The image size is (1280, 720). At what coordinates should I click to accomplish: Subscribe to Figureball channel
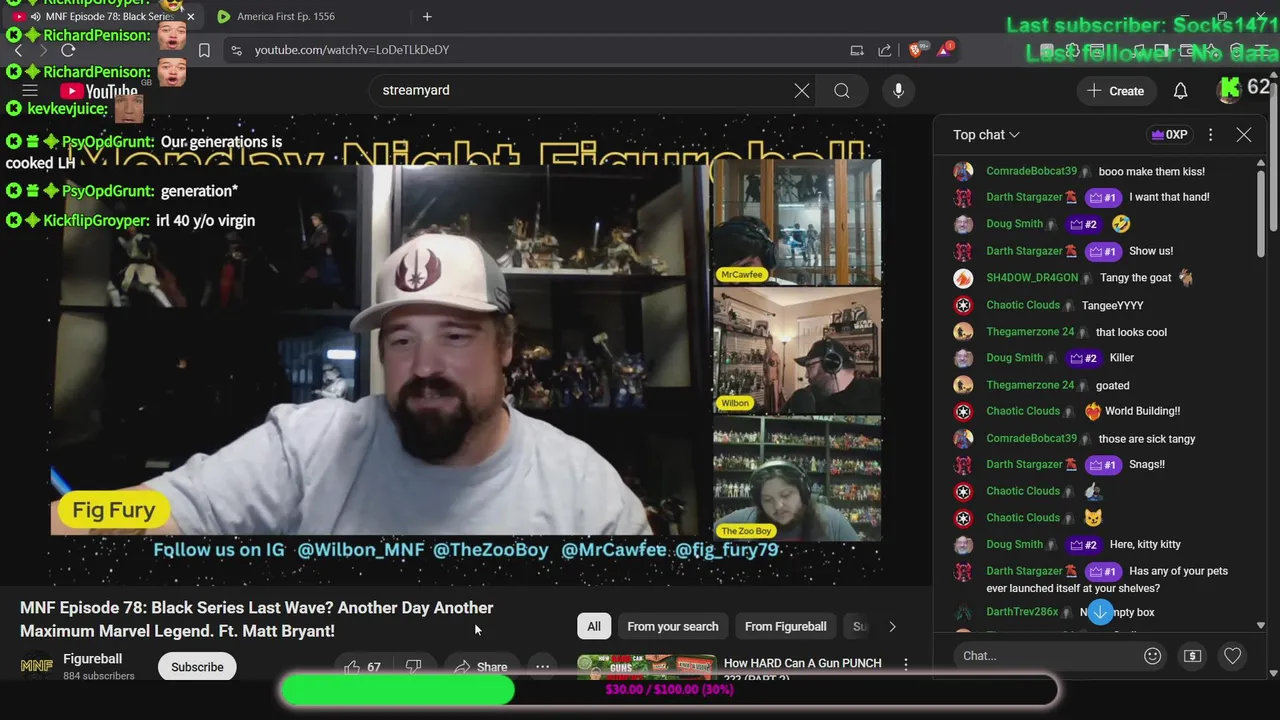[197, 667]
